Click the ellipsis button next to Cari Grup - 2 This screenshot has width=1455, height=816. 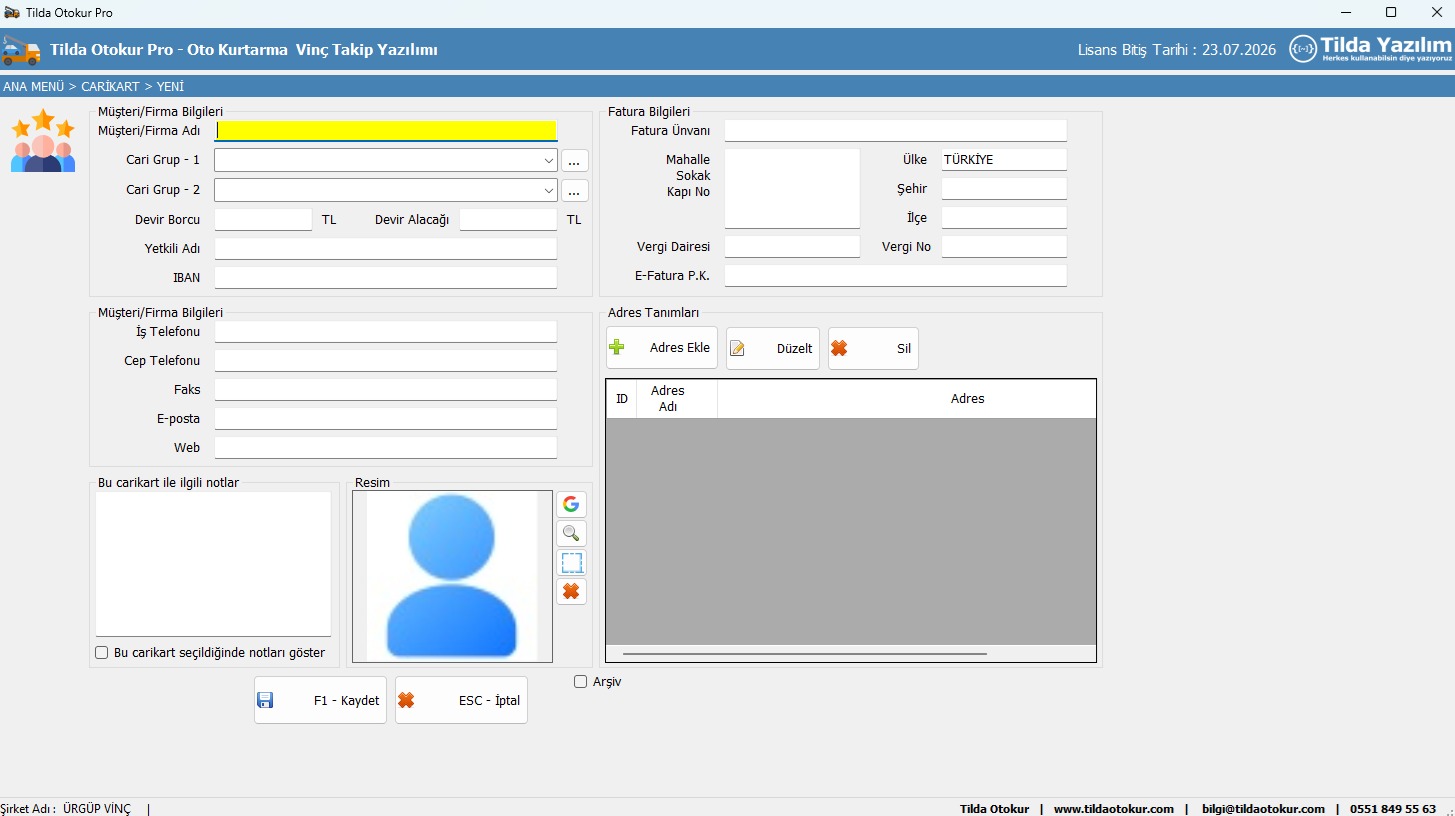(x=575, y=190)
